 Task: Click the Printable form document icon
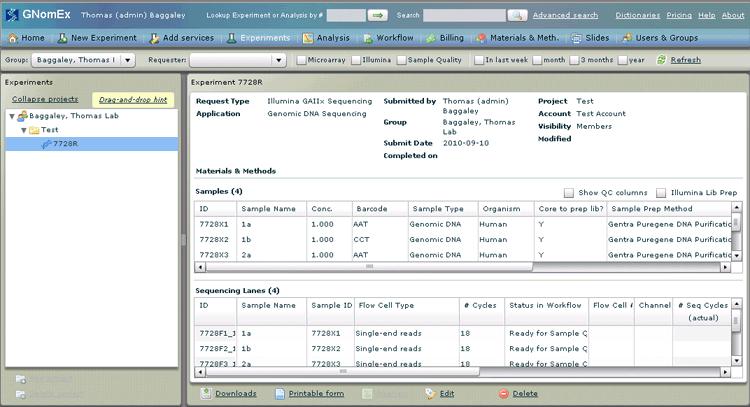[280, 394]
